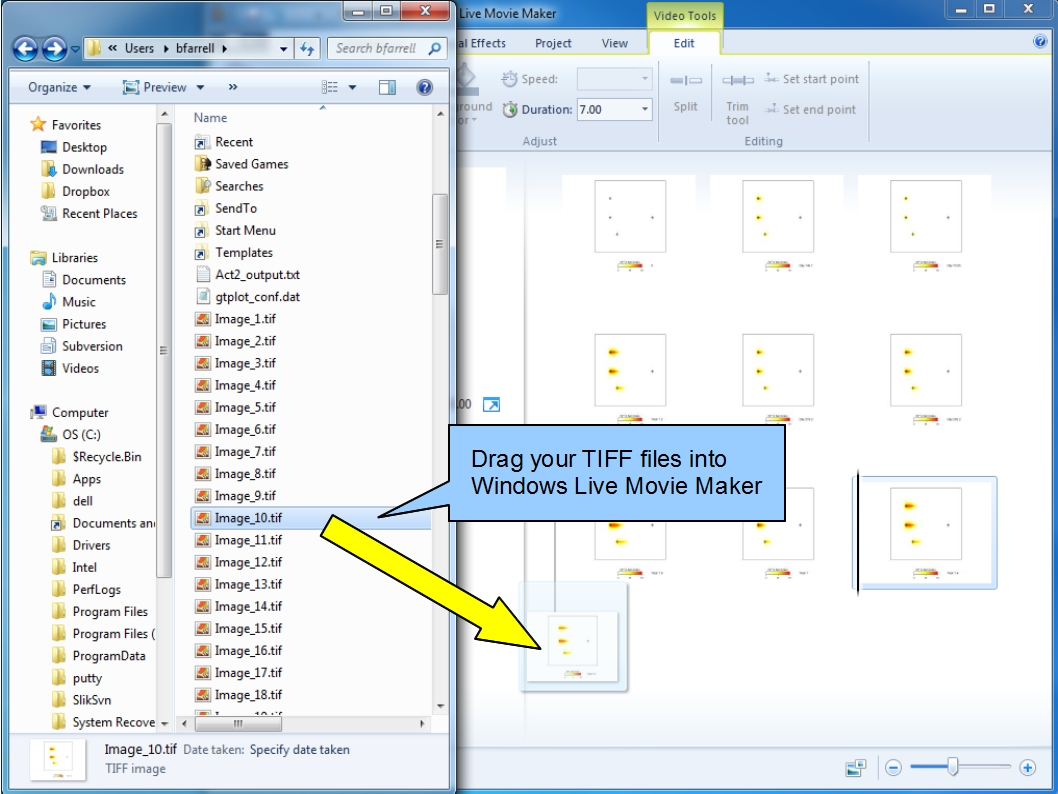
Task: Expand the bfarrell breadcrumb arrow
Action: click(x=225, y=49)
